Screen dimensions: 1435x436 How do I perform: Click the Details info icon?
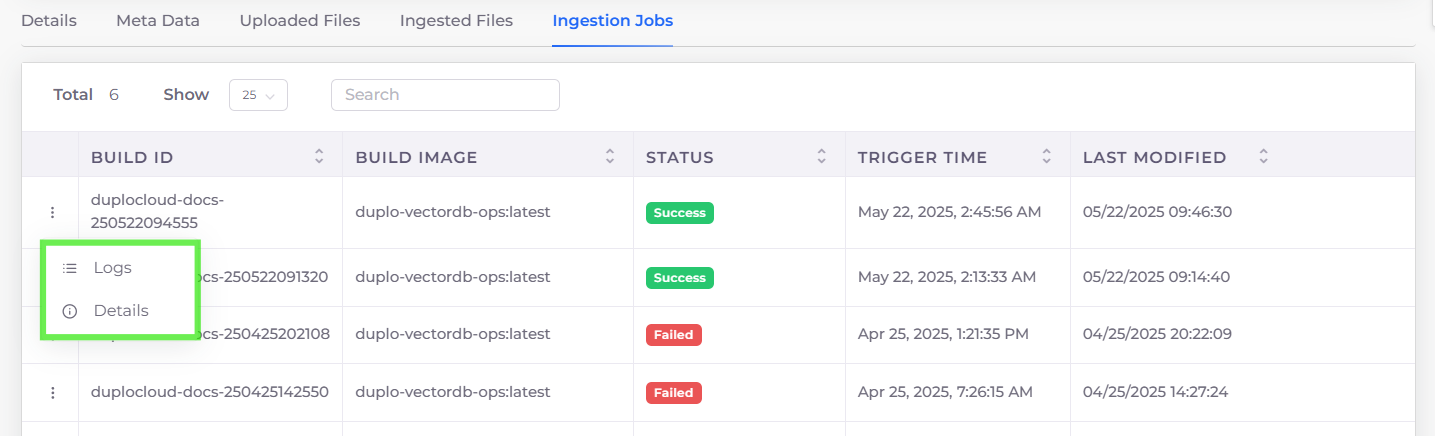[x=70, y=311]
